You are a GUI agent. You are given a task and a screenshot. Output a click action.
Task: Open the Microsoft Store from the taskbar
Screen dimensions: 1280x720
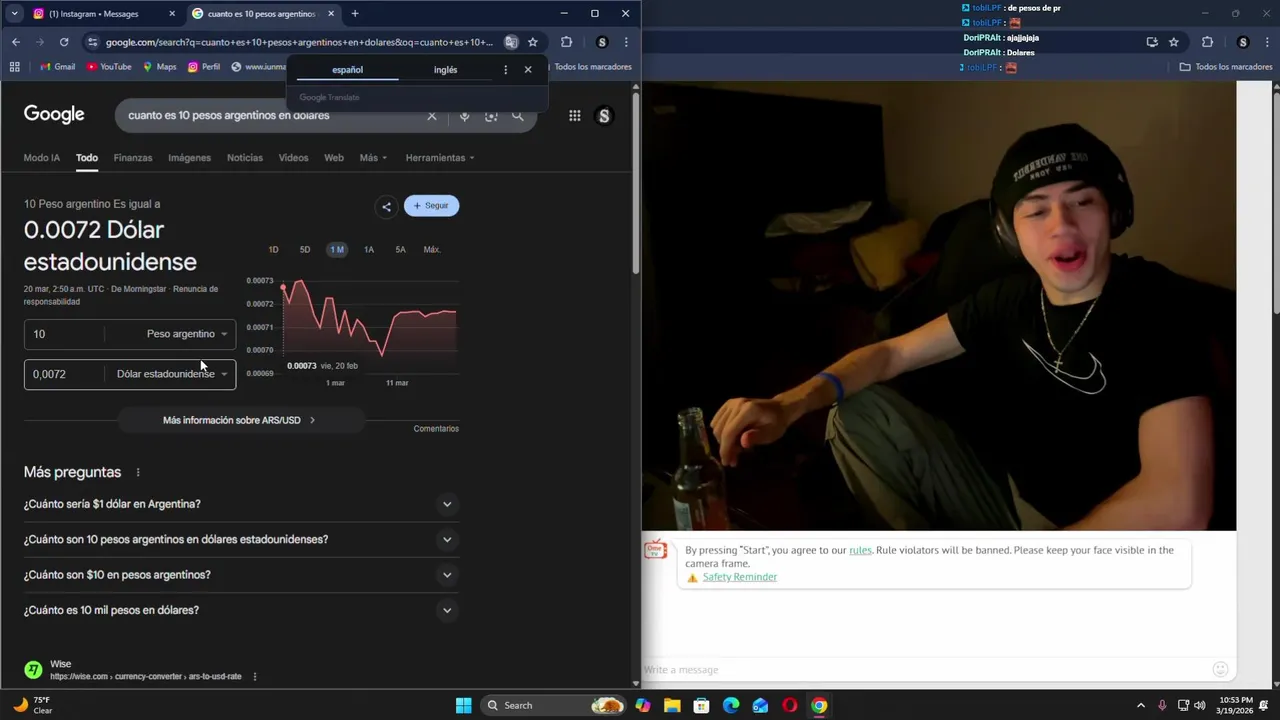(x=702, y=705)
